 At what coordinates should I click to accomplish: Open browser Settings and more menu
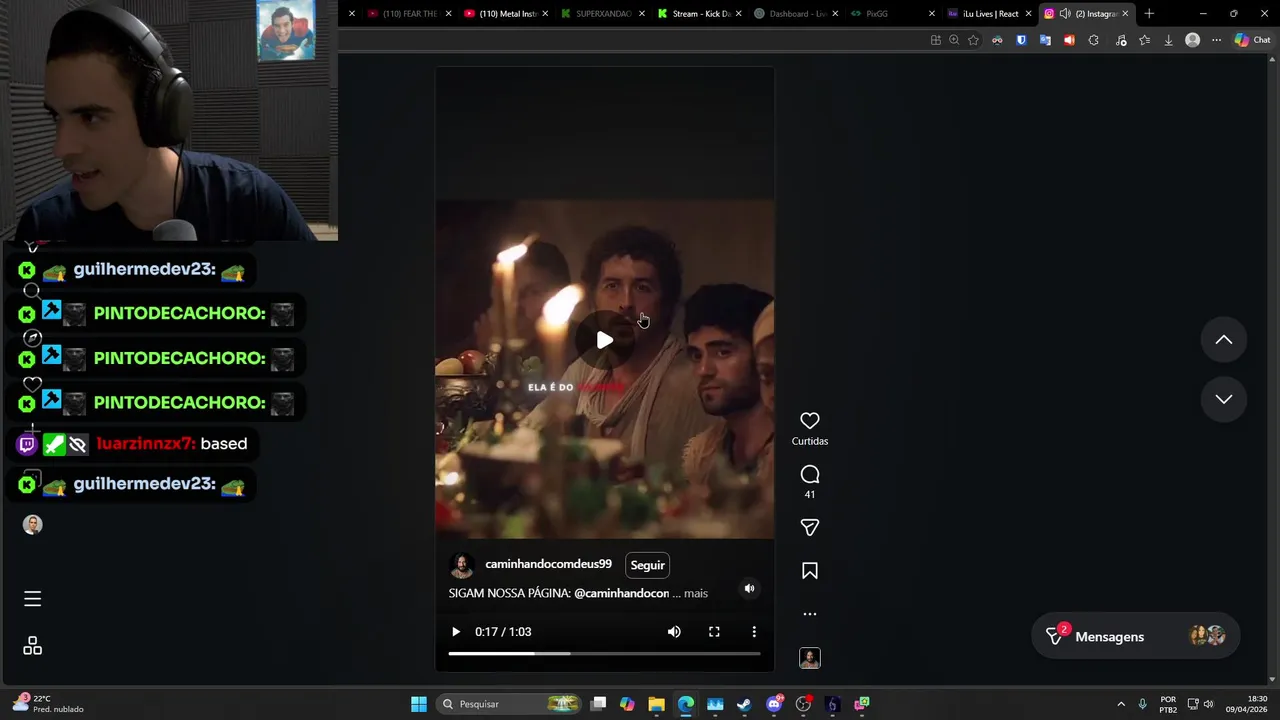tap(1216, 40)
